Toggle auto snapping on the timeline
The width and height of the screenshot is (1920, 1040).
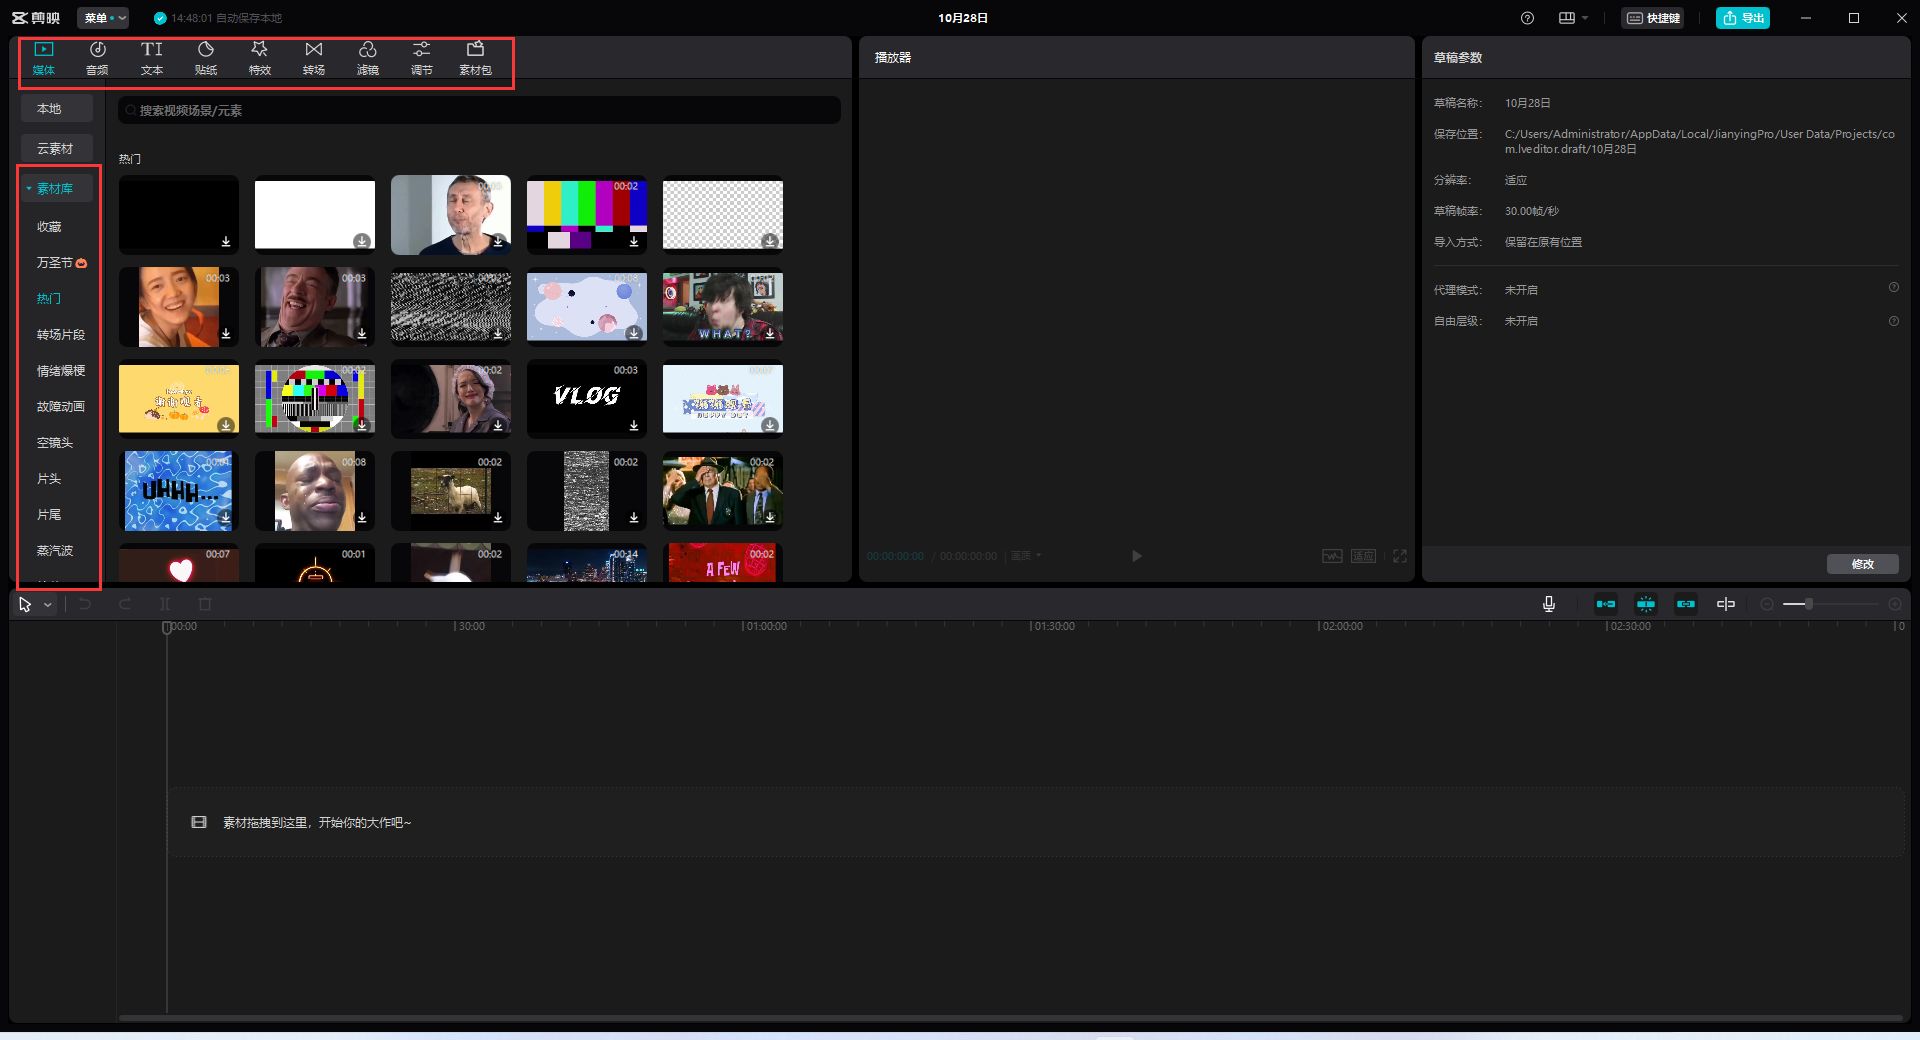click(x=1646, y=604)
